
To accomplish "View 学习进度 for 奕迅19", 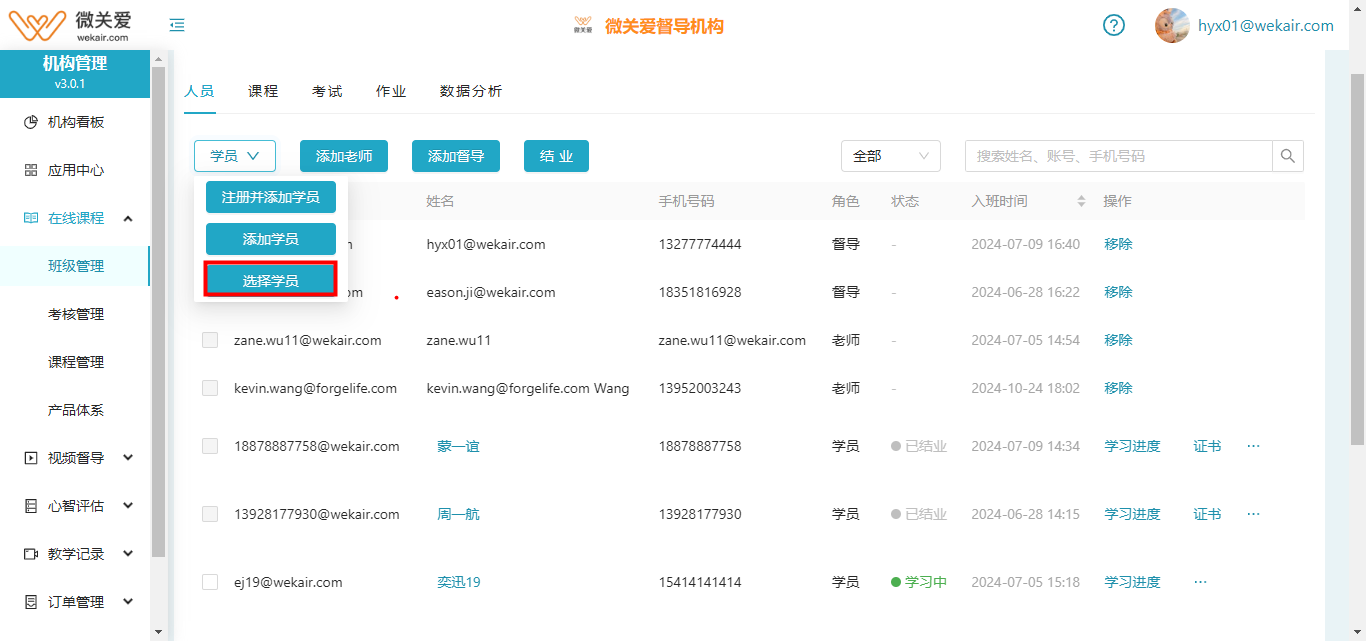I will pos(1132,582).
